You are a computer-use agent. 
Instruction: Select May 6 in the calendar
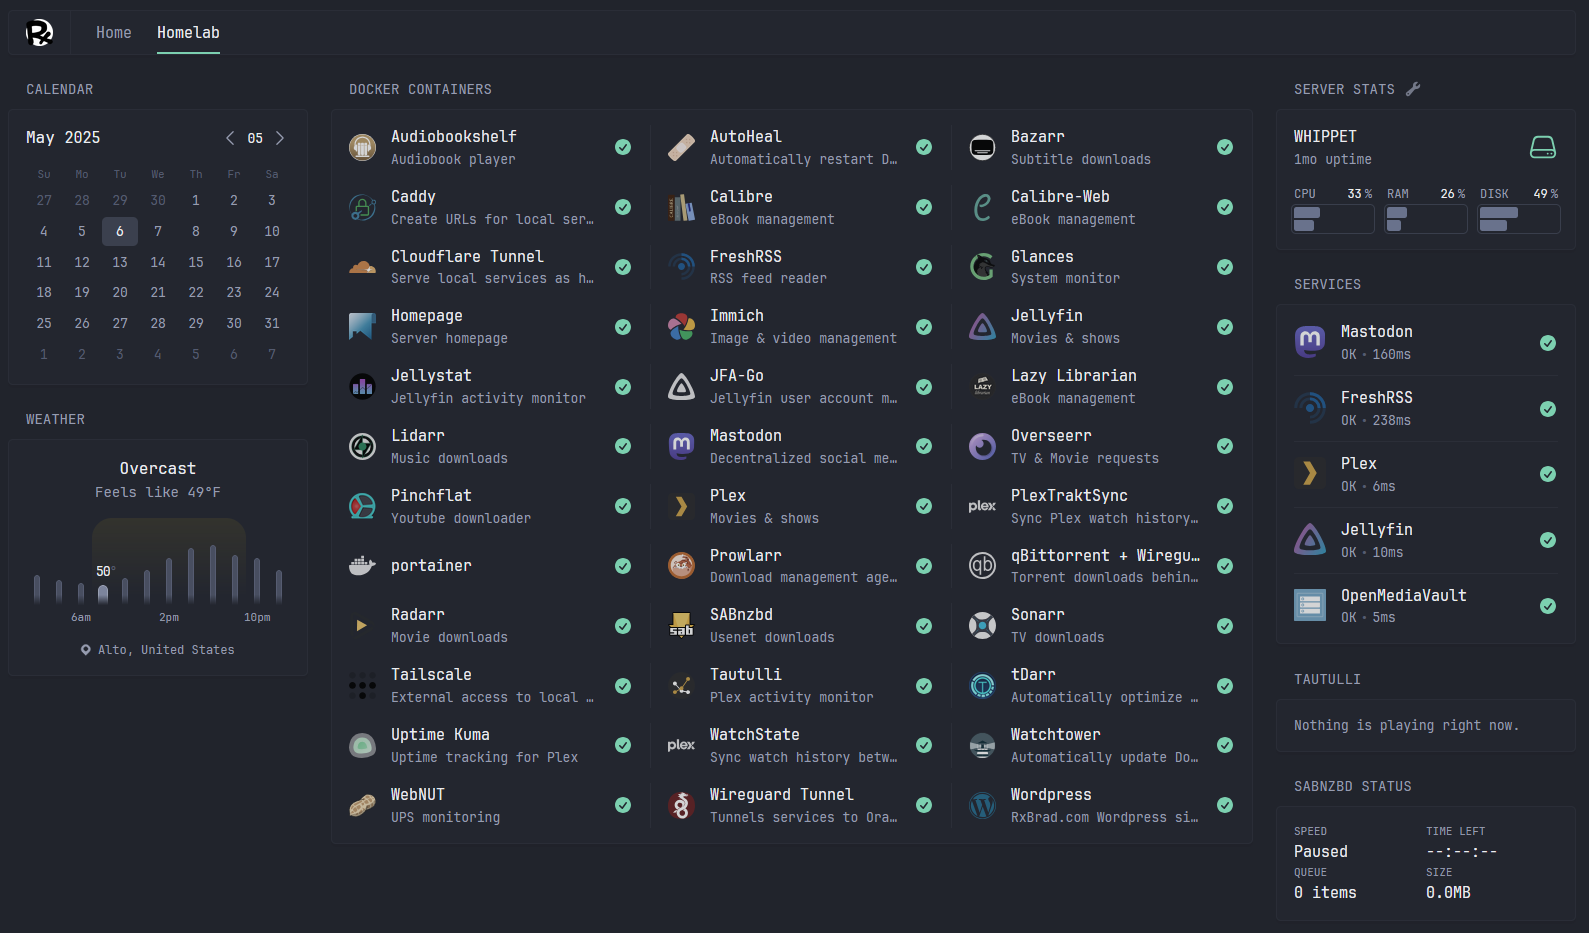120,231
